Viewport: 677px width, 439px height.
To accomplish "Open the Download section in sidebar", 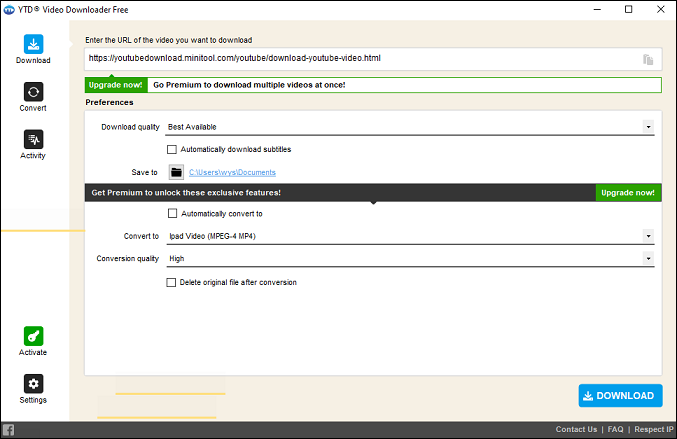I will pyautogui.click(x=33, y=49).
